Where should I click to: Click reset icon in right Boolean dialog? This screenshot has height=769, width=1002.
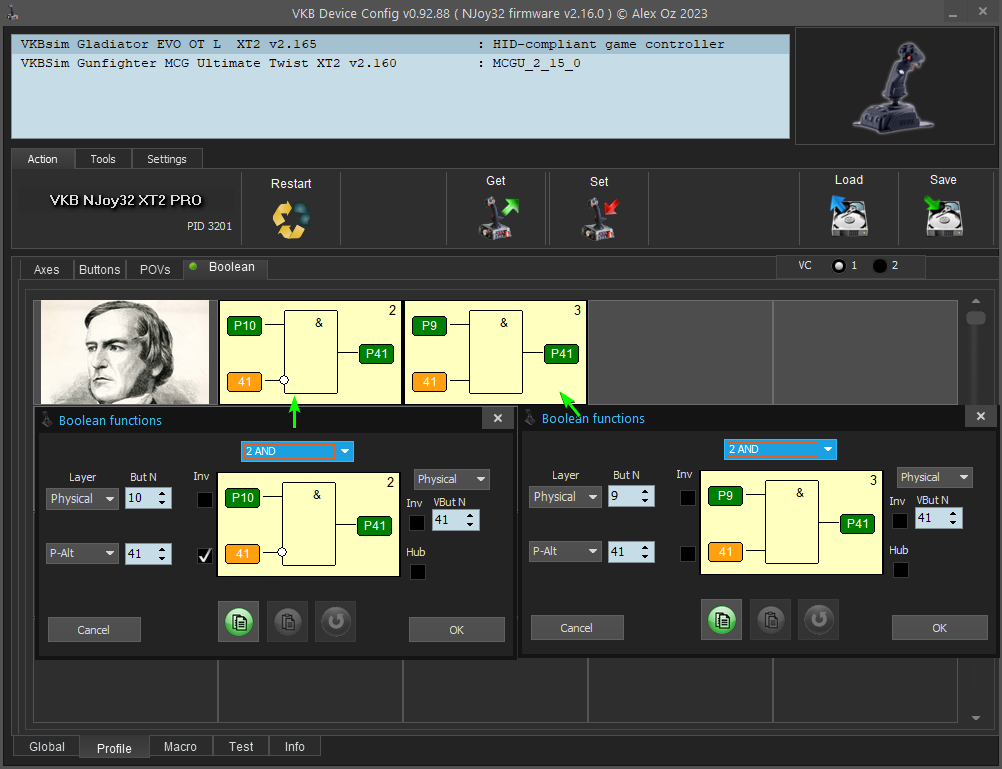(x=818, y=619)
